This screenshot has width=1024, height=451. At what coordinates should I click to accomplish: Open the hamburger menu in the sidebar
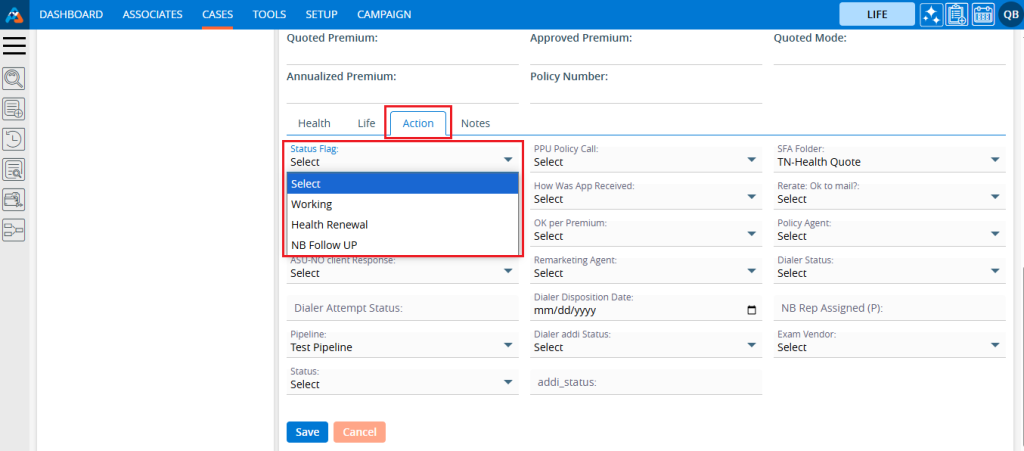15,46
